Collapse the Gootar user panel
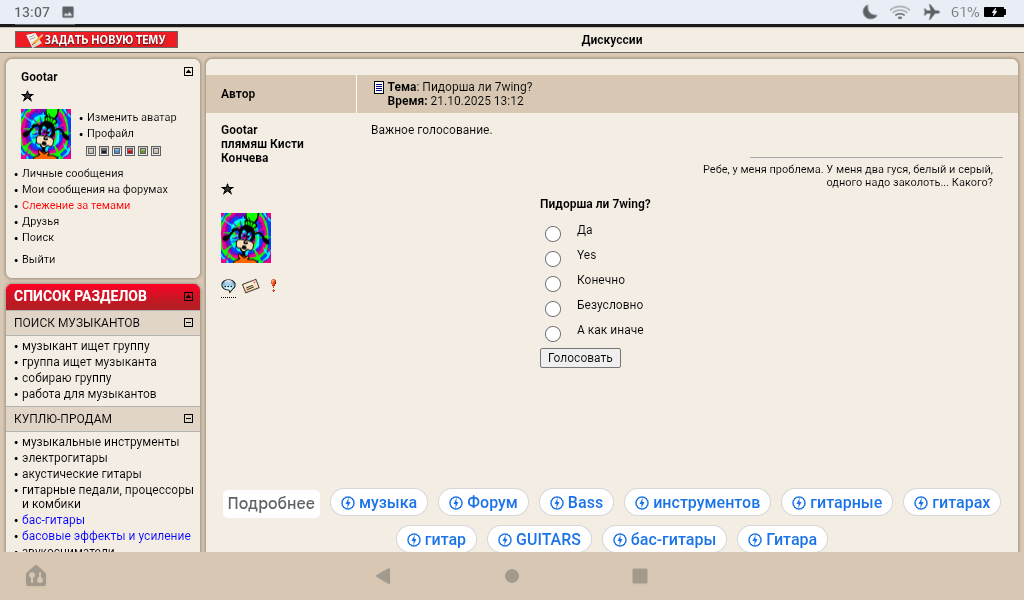1024x600 pixels. 188,71
